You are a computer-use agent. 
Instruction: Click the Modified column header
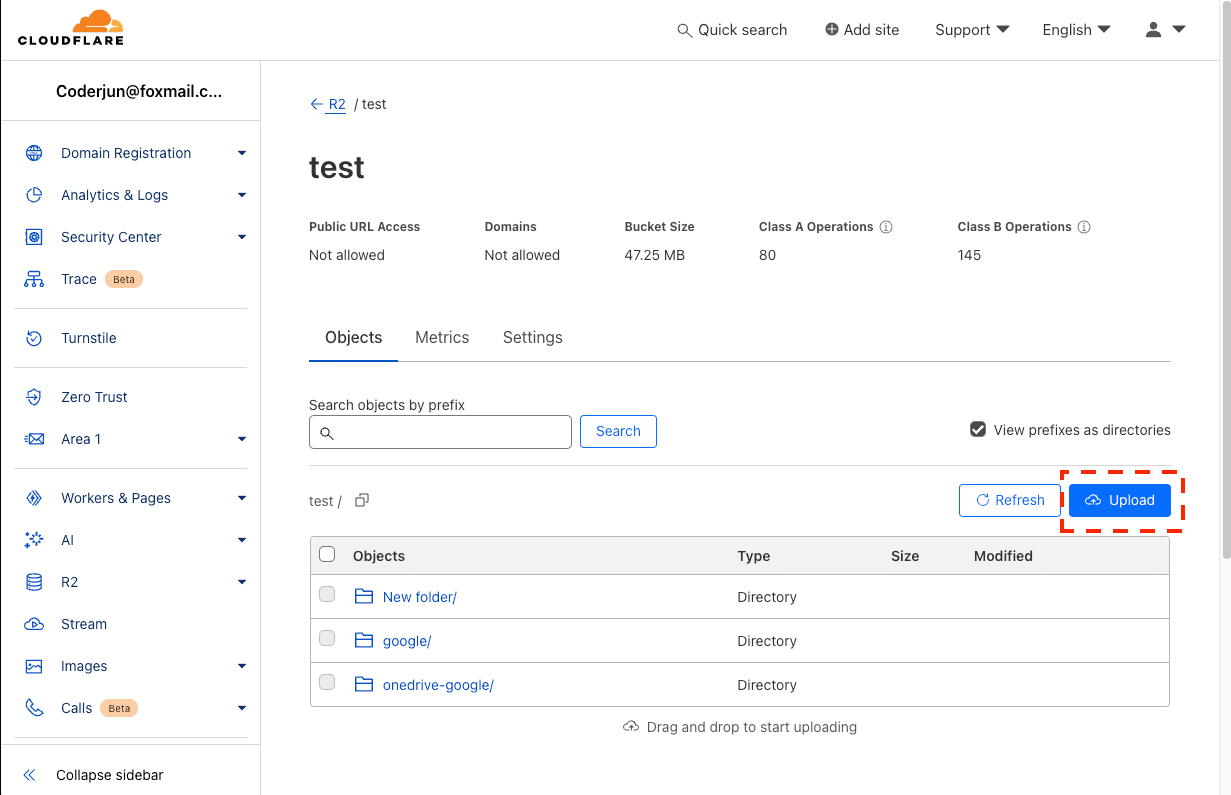pos(1003,556)
